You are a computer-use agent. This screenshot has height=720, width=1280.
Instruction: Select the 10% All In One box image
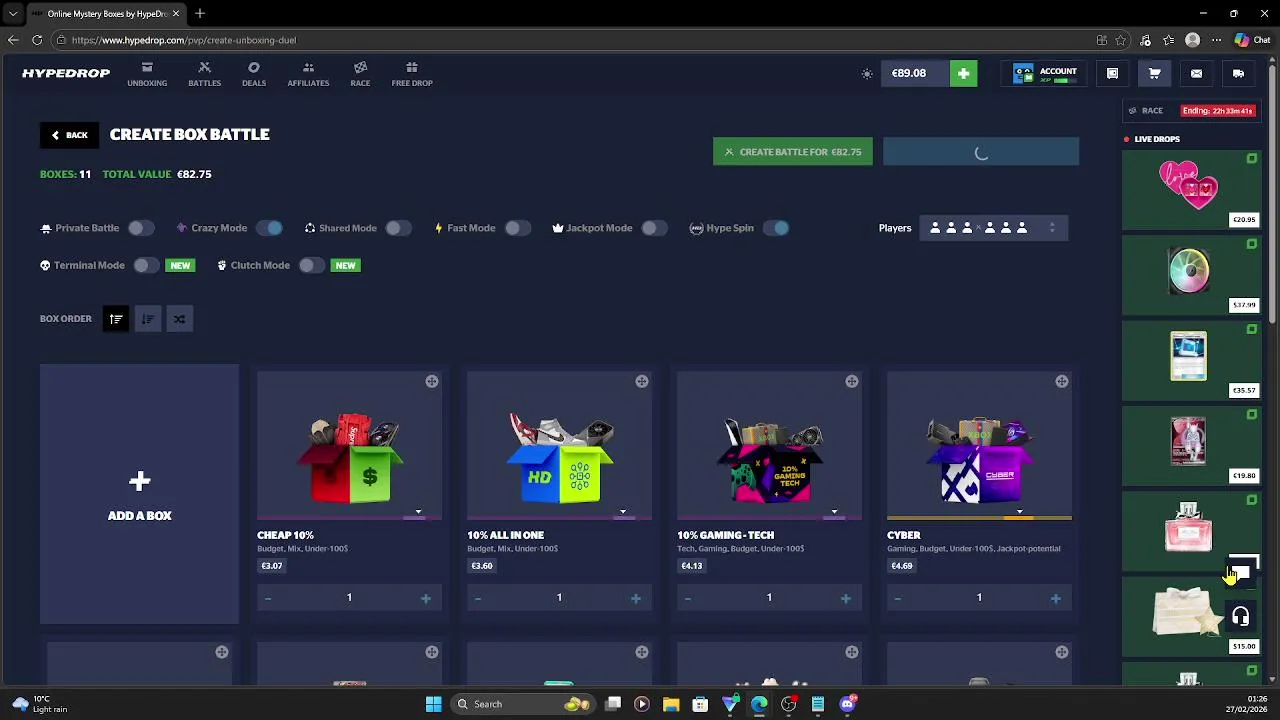(560, 457)
